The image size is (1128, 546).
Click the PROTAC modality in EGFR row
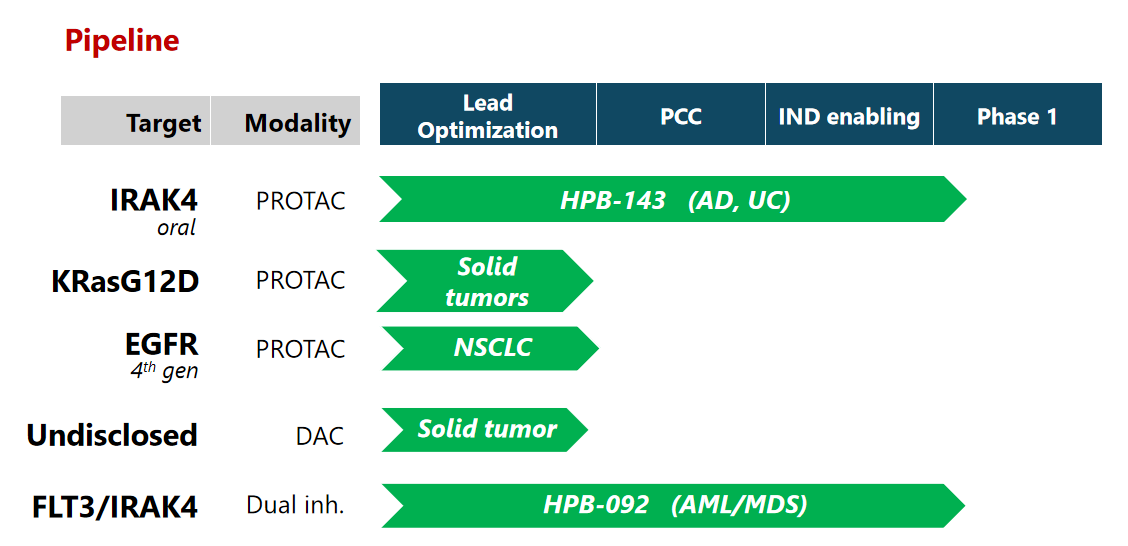coord(301,349)
